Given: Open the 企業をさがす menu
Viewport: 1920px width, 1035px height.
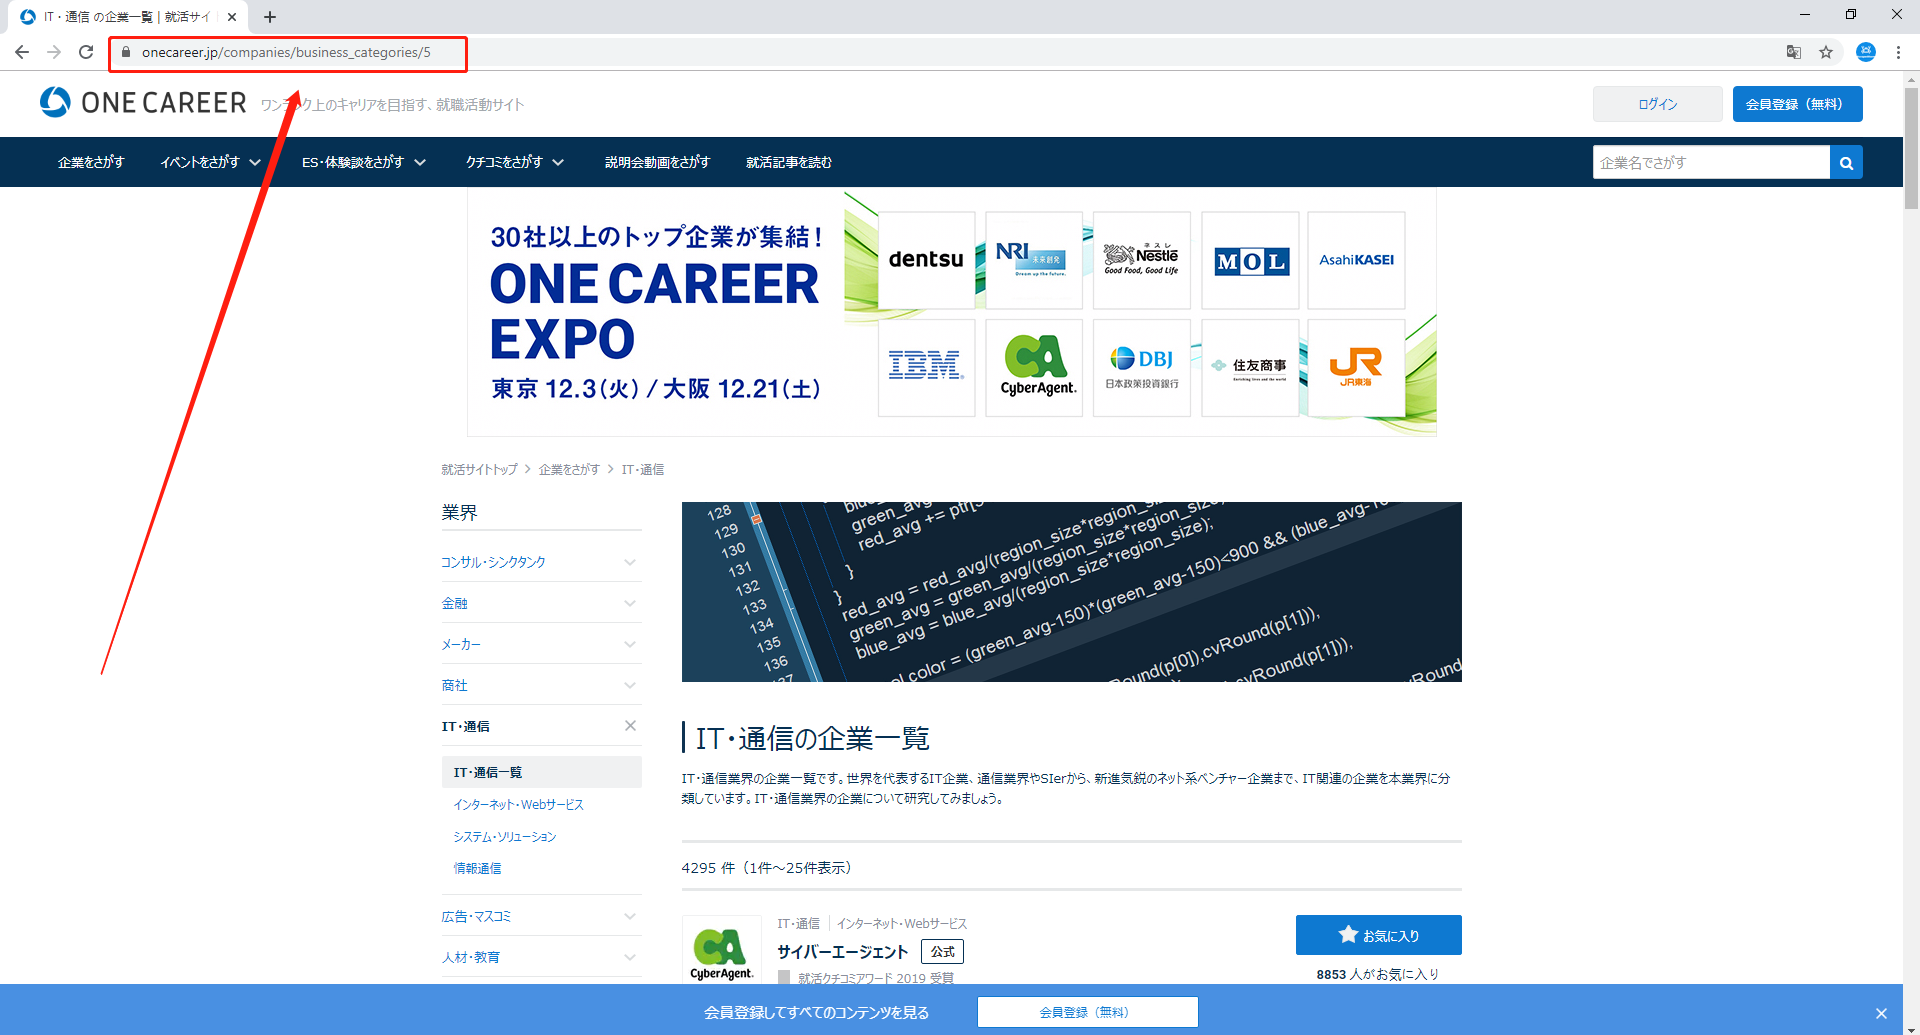Looking at the screenshot, I should (91, 162).
